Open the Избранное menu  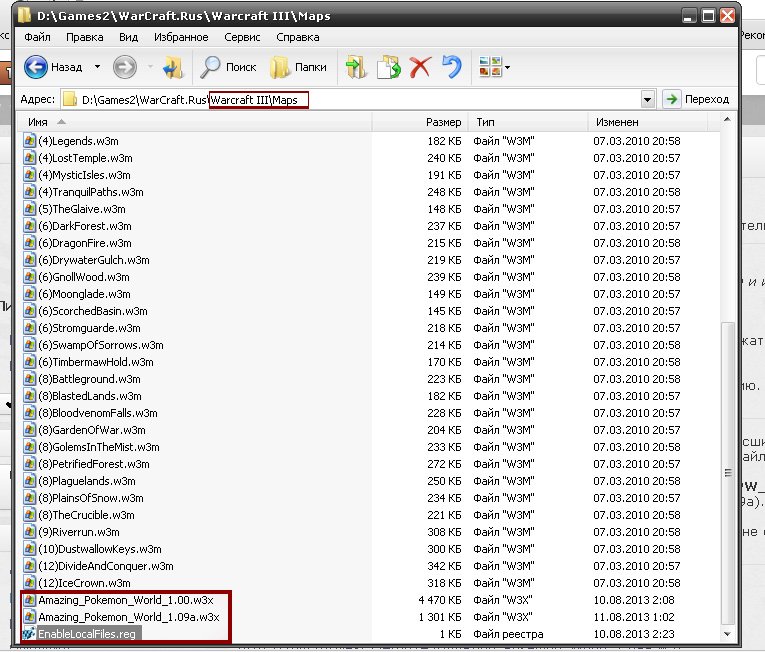pyautogui.click(x=181, y=37)
